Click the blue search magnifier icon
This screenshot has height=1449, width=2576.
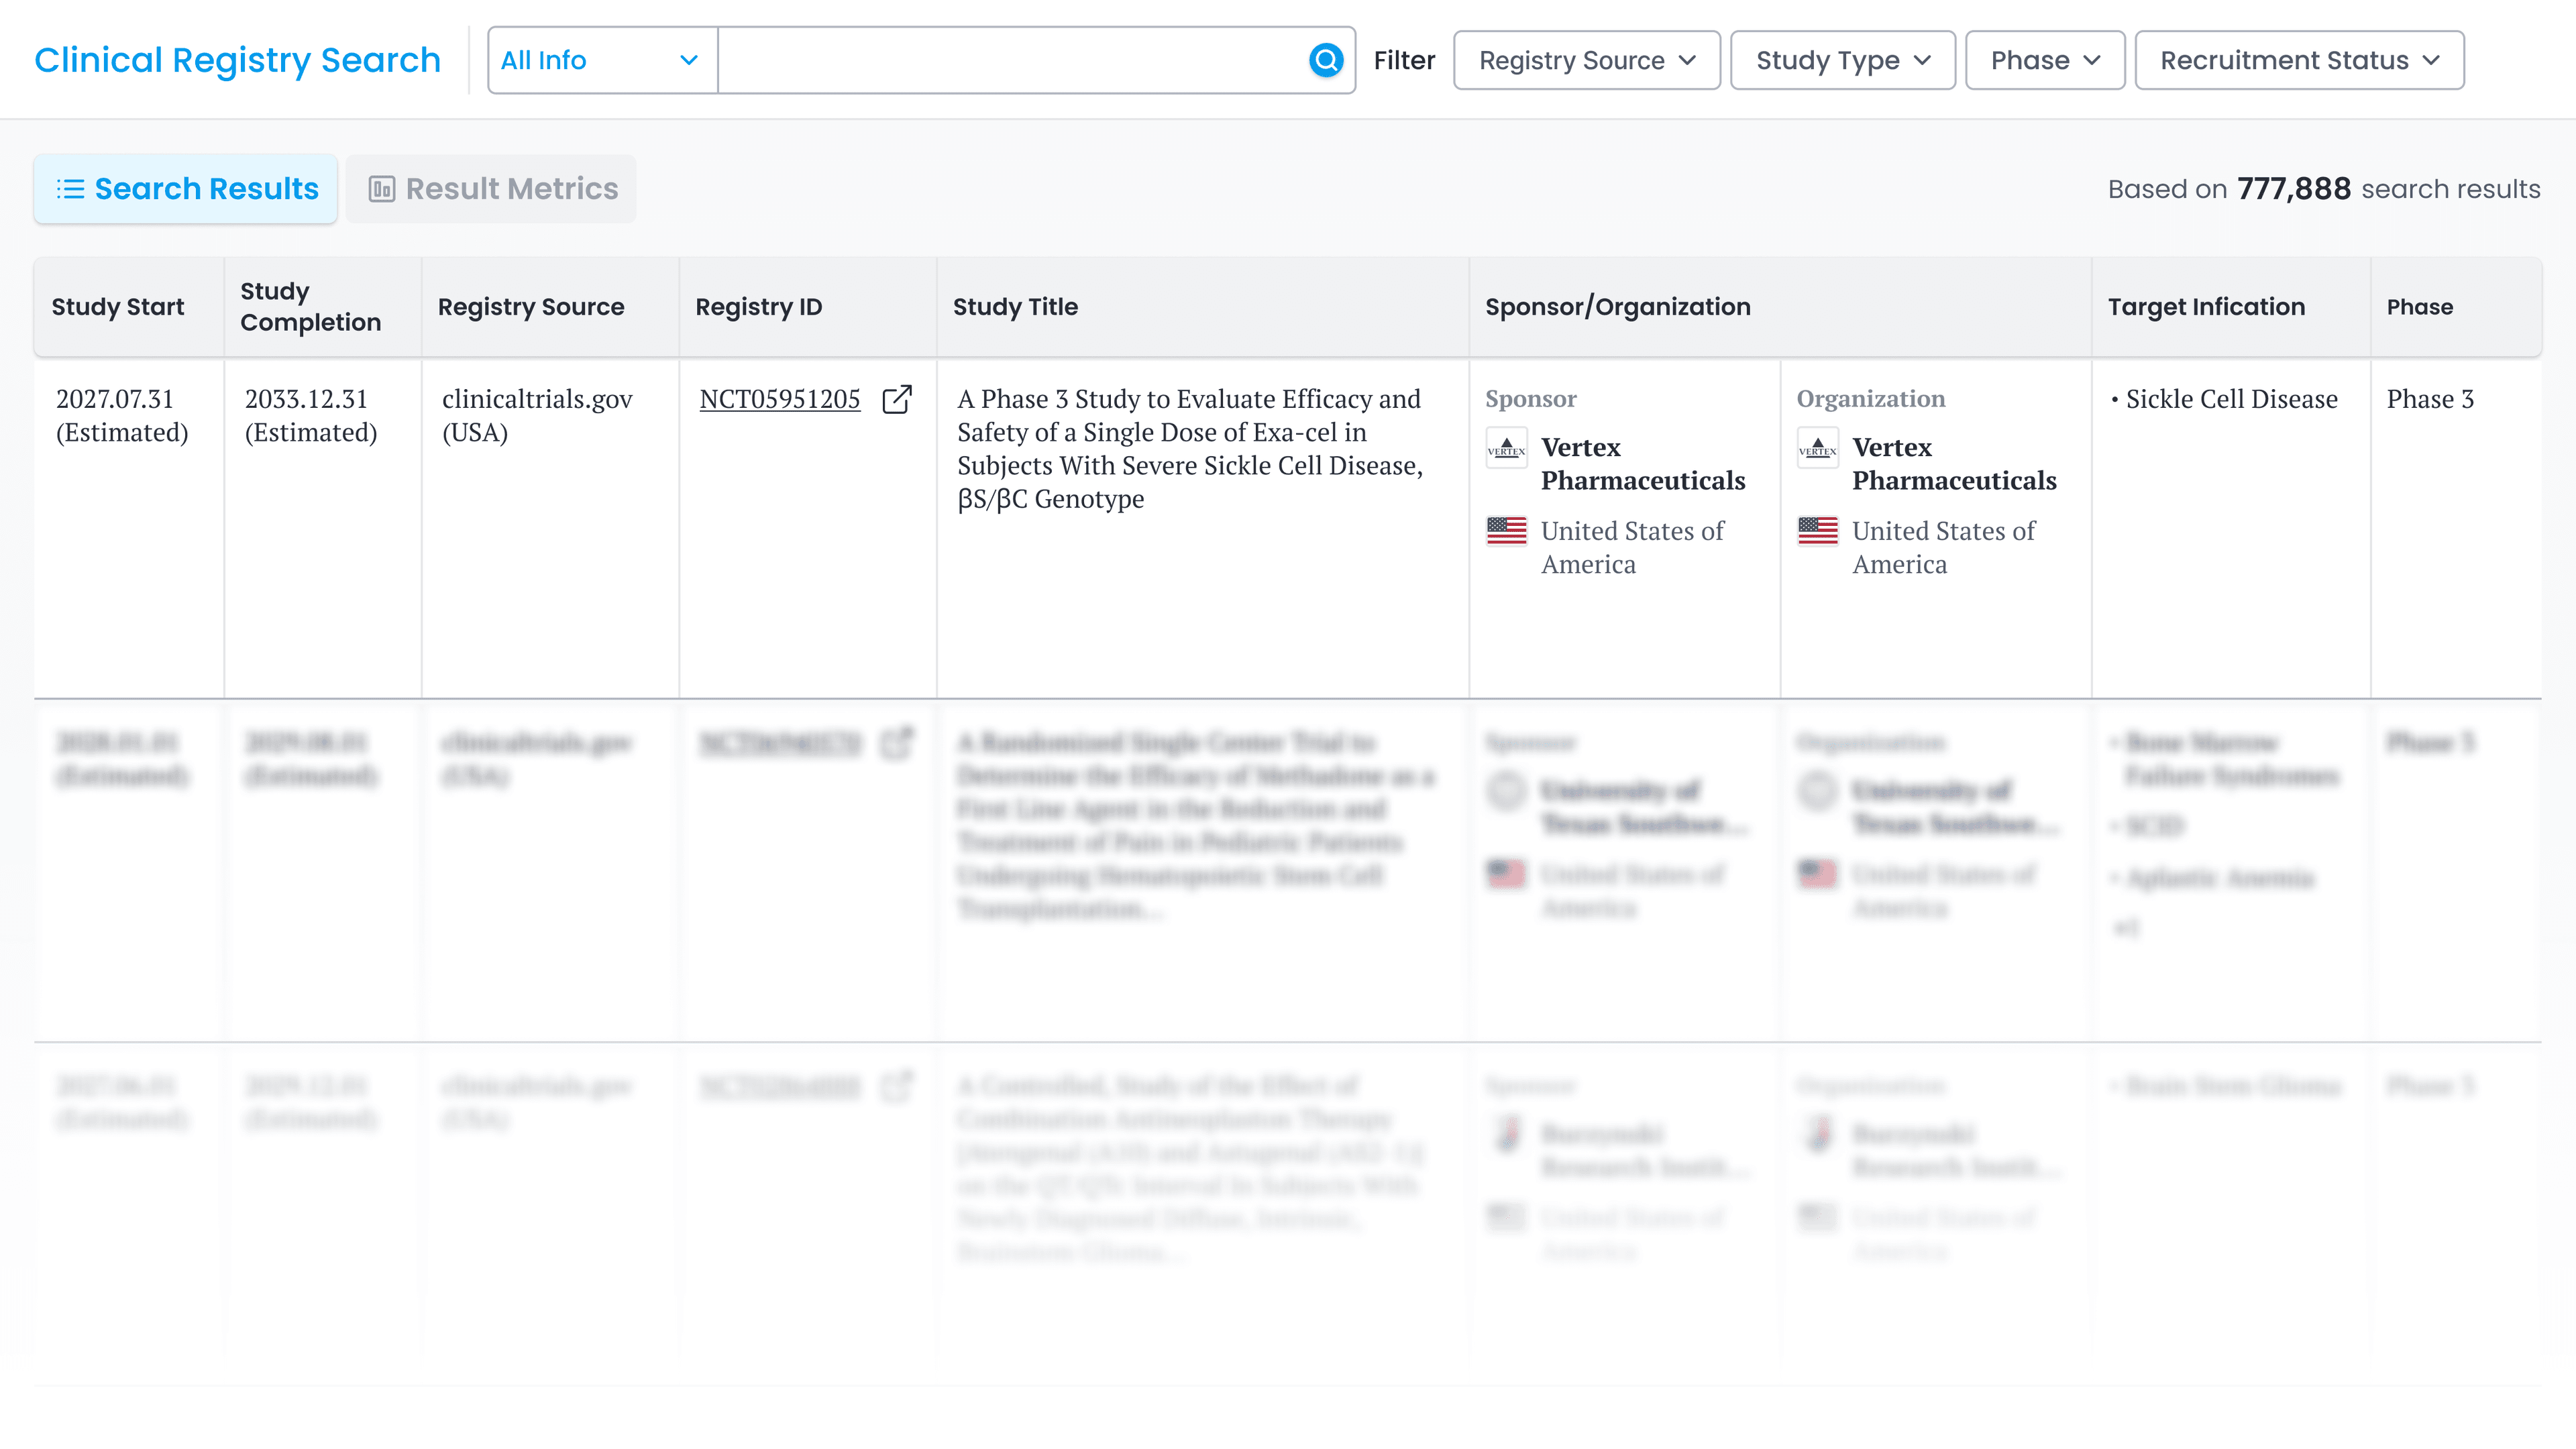point(1325,60)
